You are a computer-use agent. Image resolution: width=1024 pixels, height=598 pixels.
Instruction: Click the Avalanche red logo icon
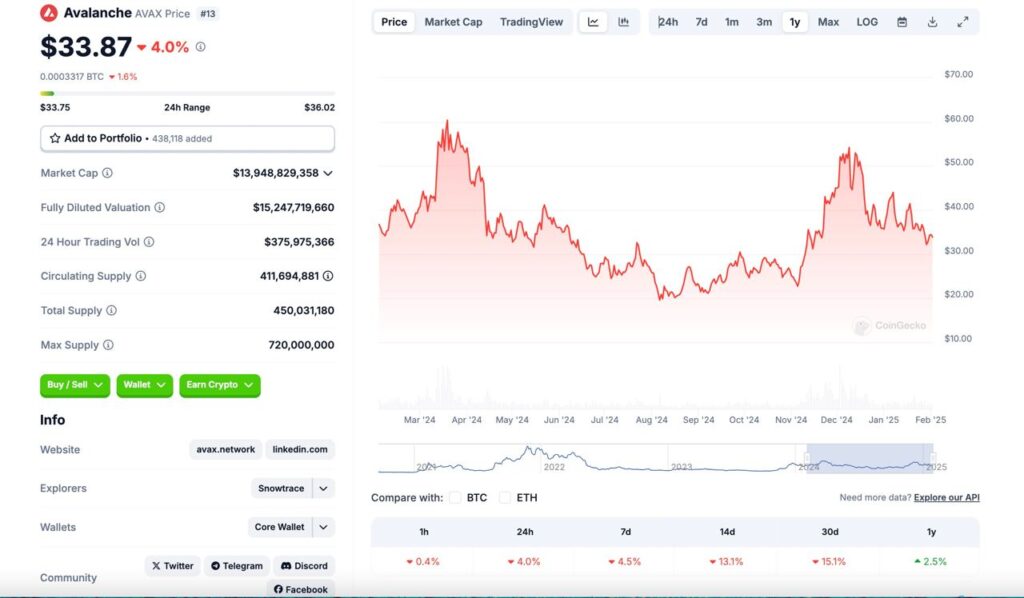tap(49, 12)
